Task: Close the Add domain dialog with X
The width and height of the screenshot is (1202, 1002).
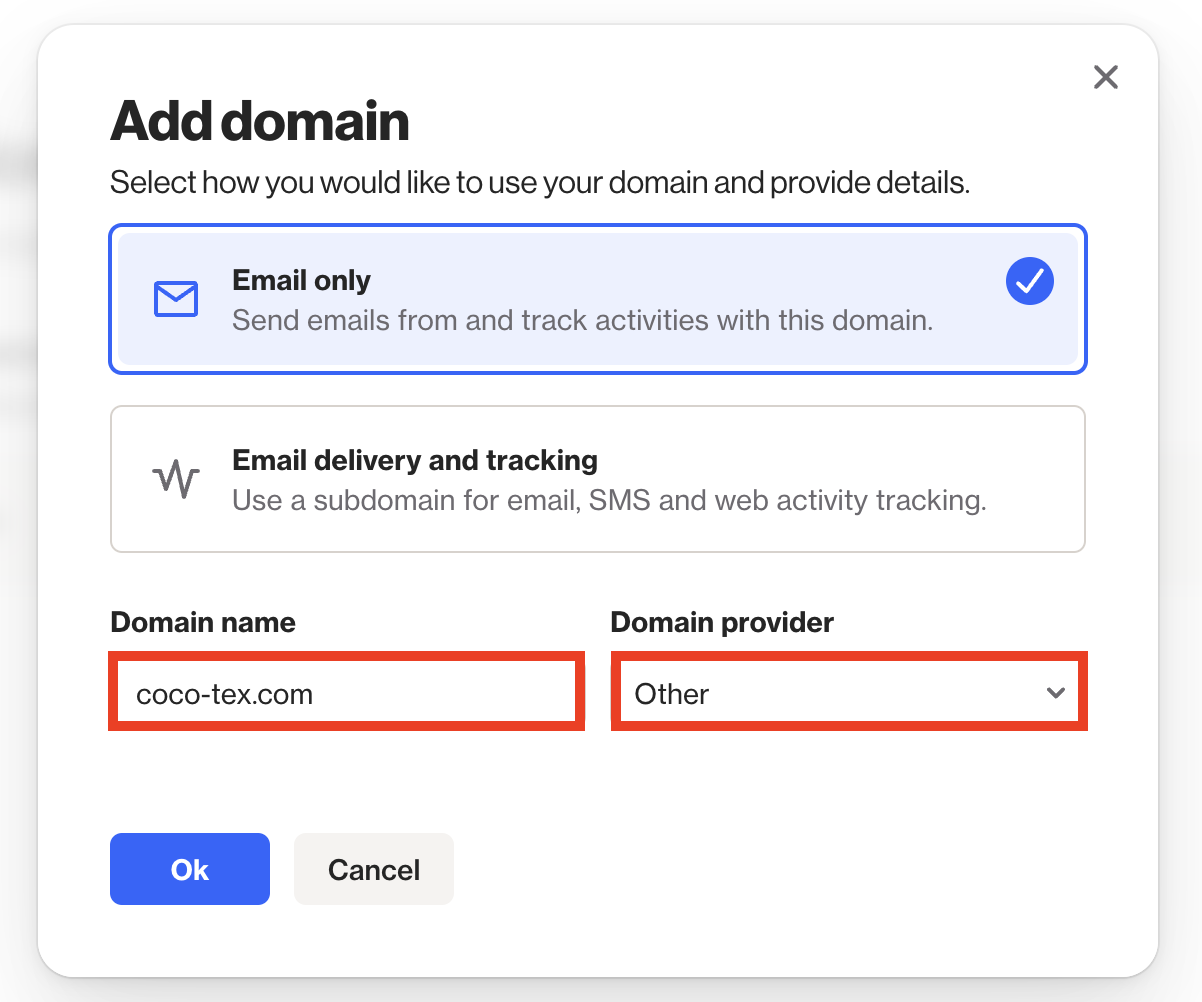Action: click(1105, 77)
